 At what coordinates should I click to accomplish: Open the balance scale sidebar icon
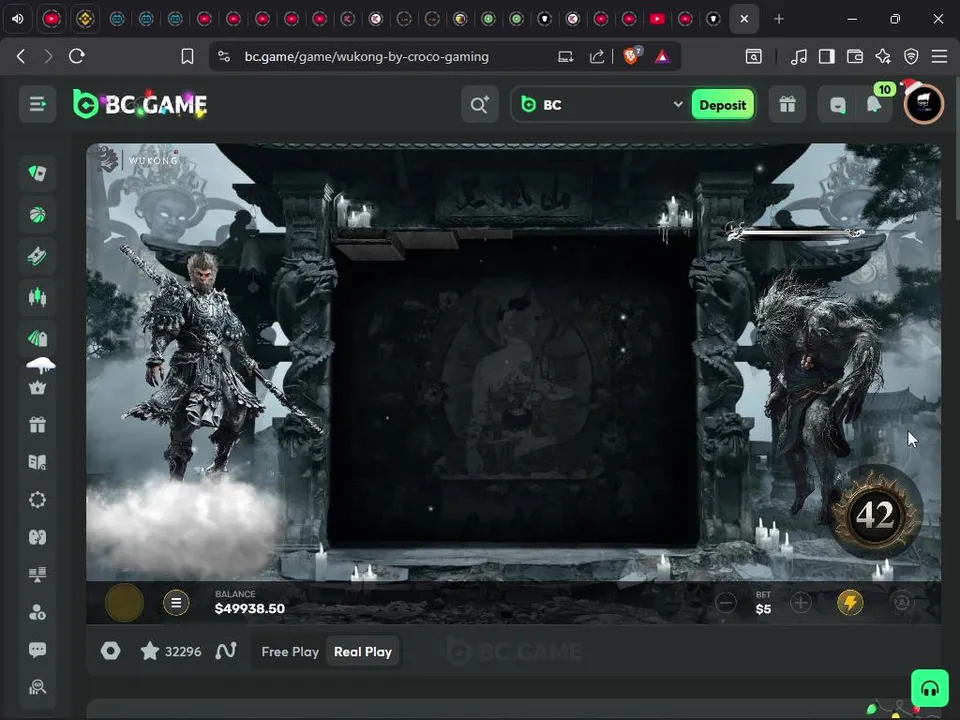pos(37,574)
